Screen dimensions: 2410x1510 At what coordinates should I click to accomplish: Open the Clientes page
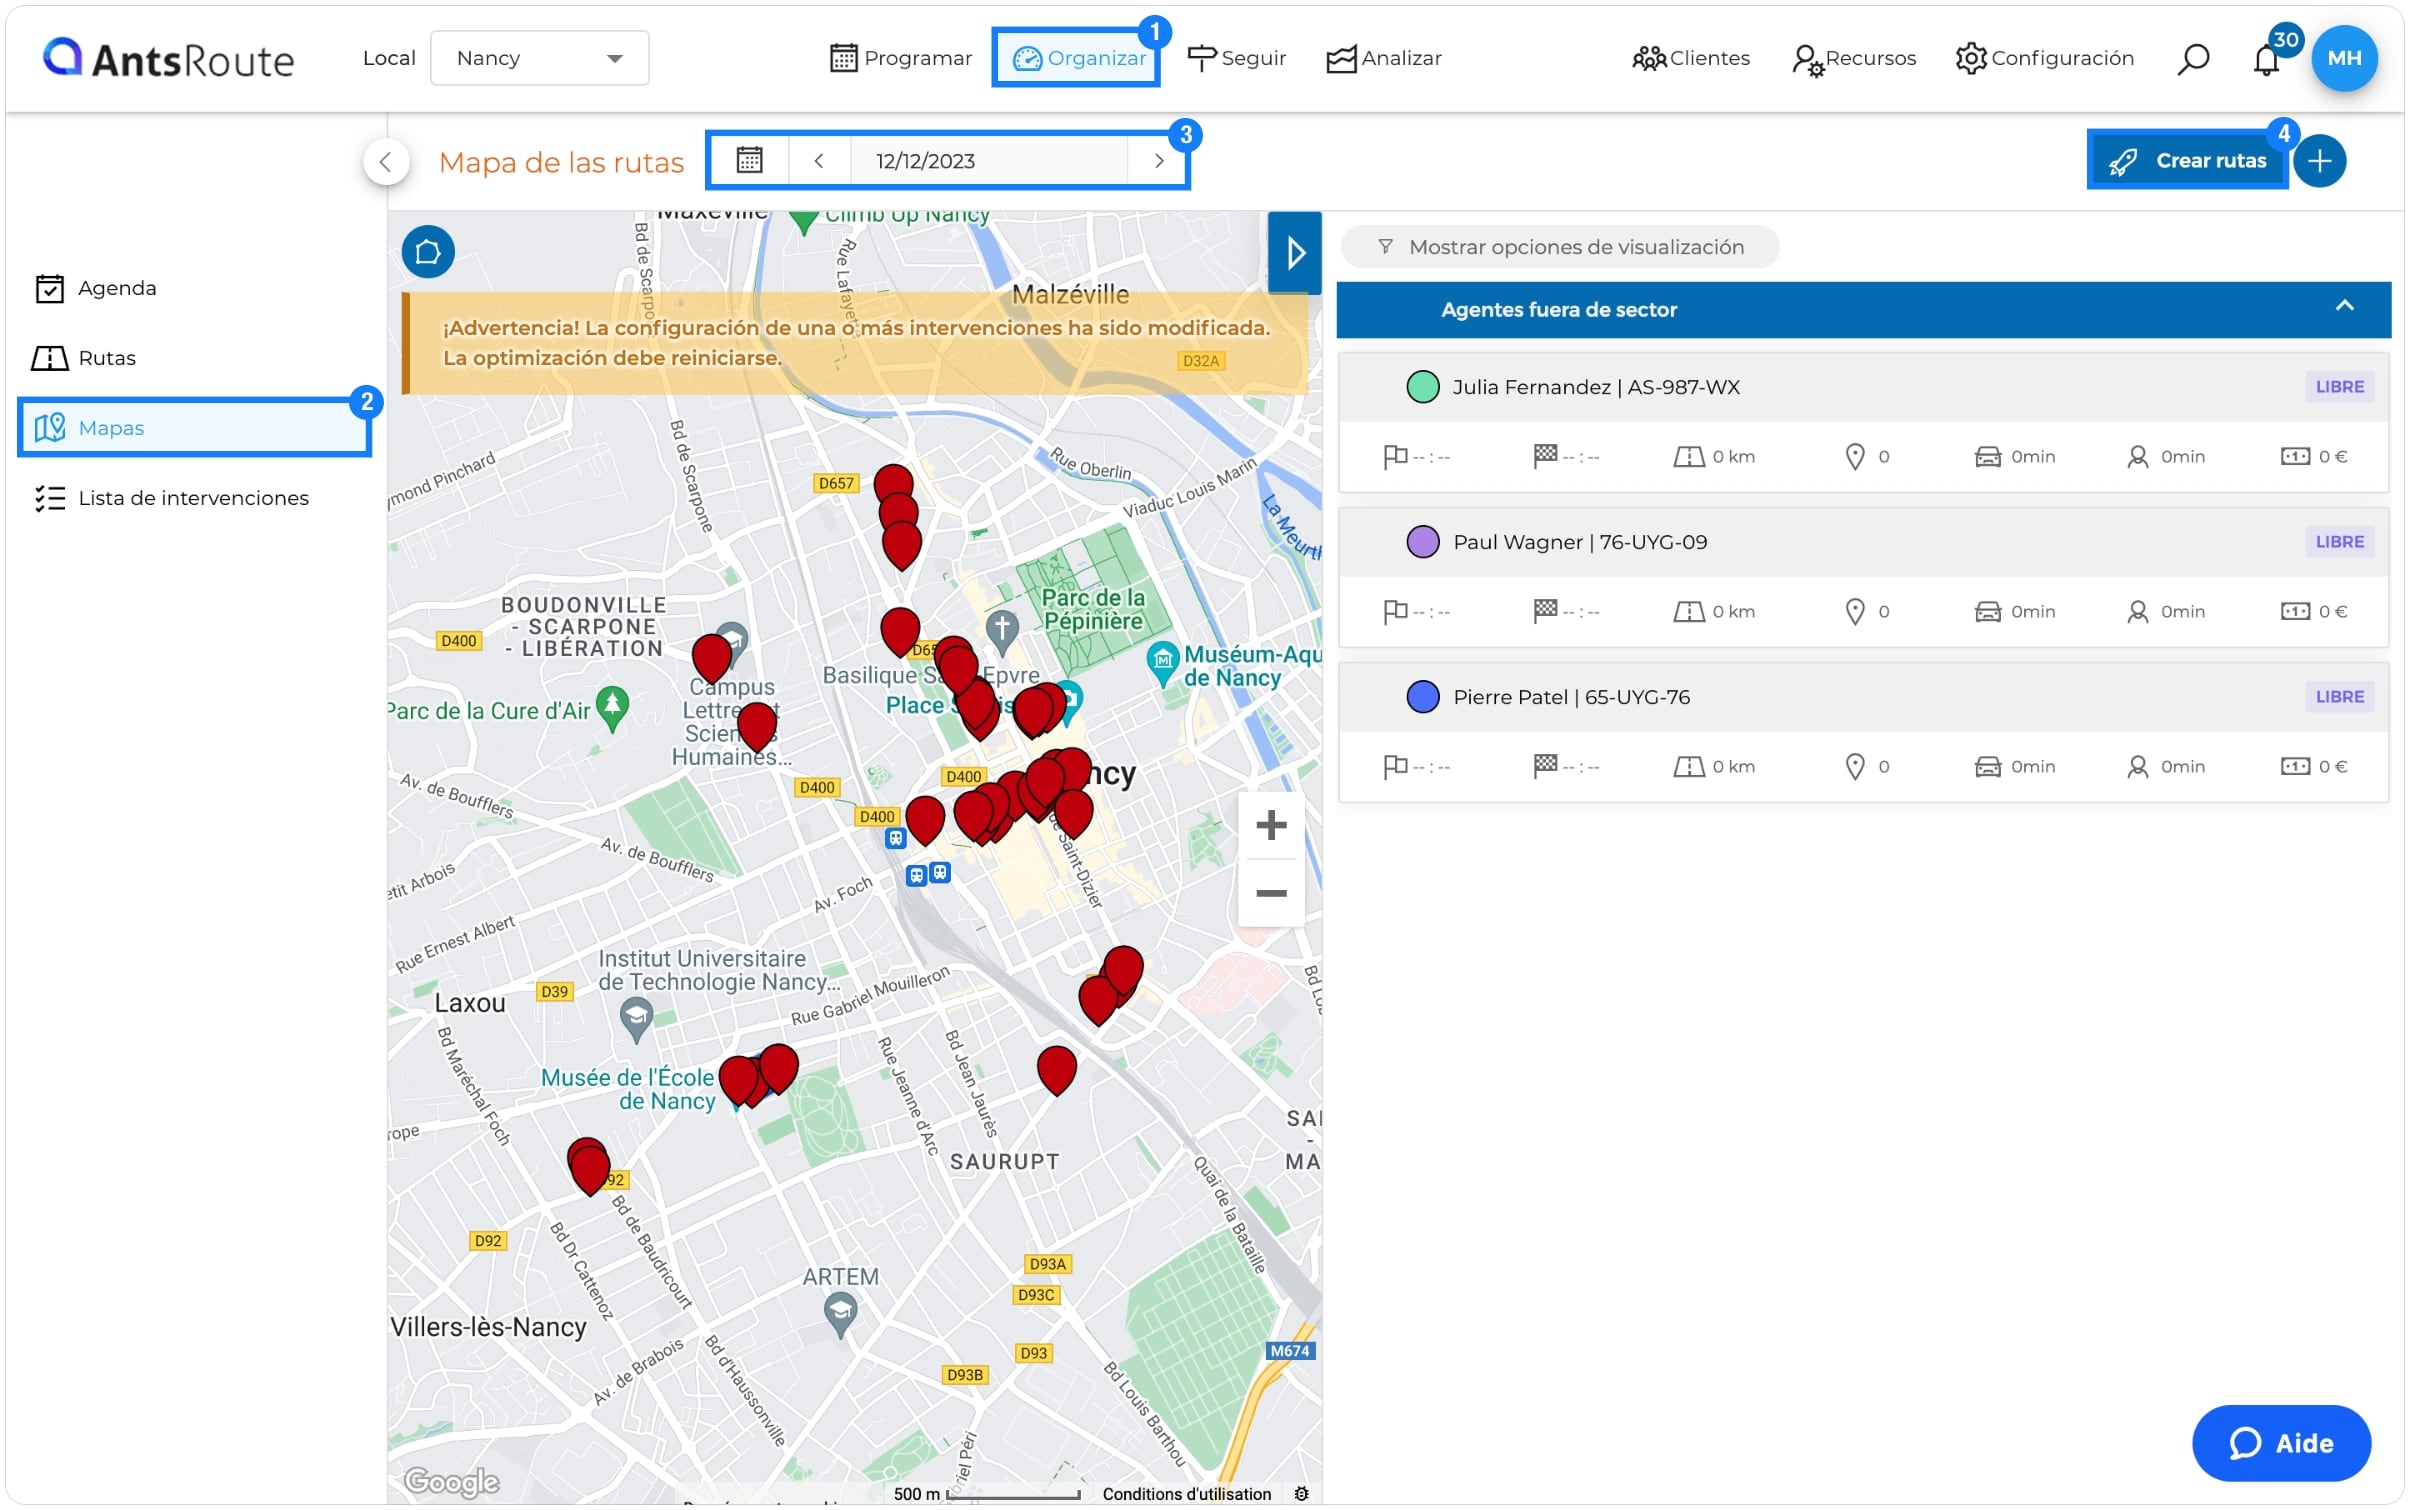[1690, 58]
